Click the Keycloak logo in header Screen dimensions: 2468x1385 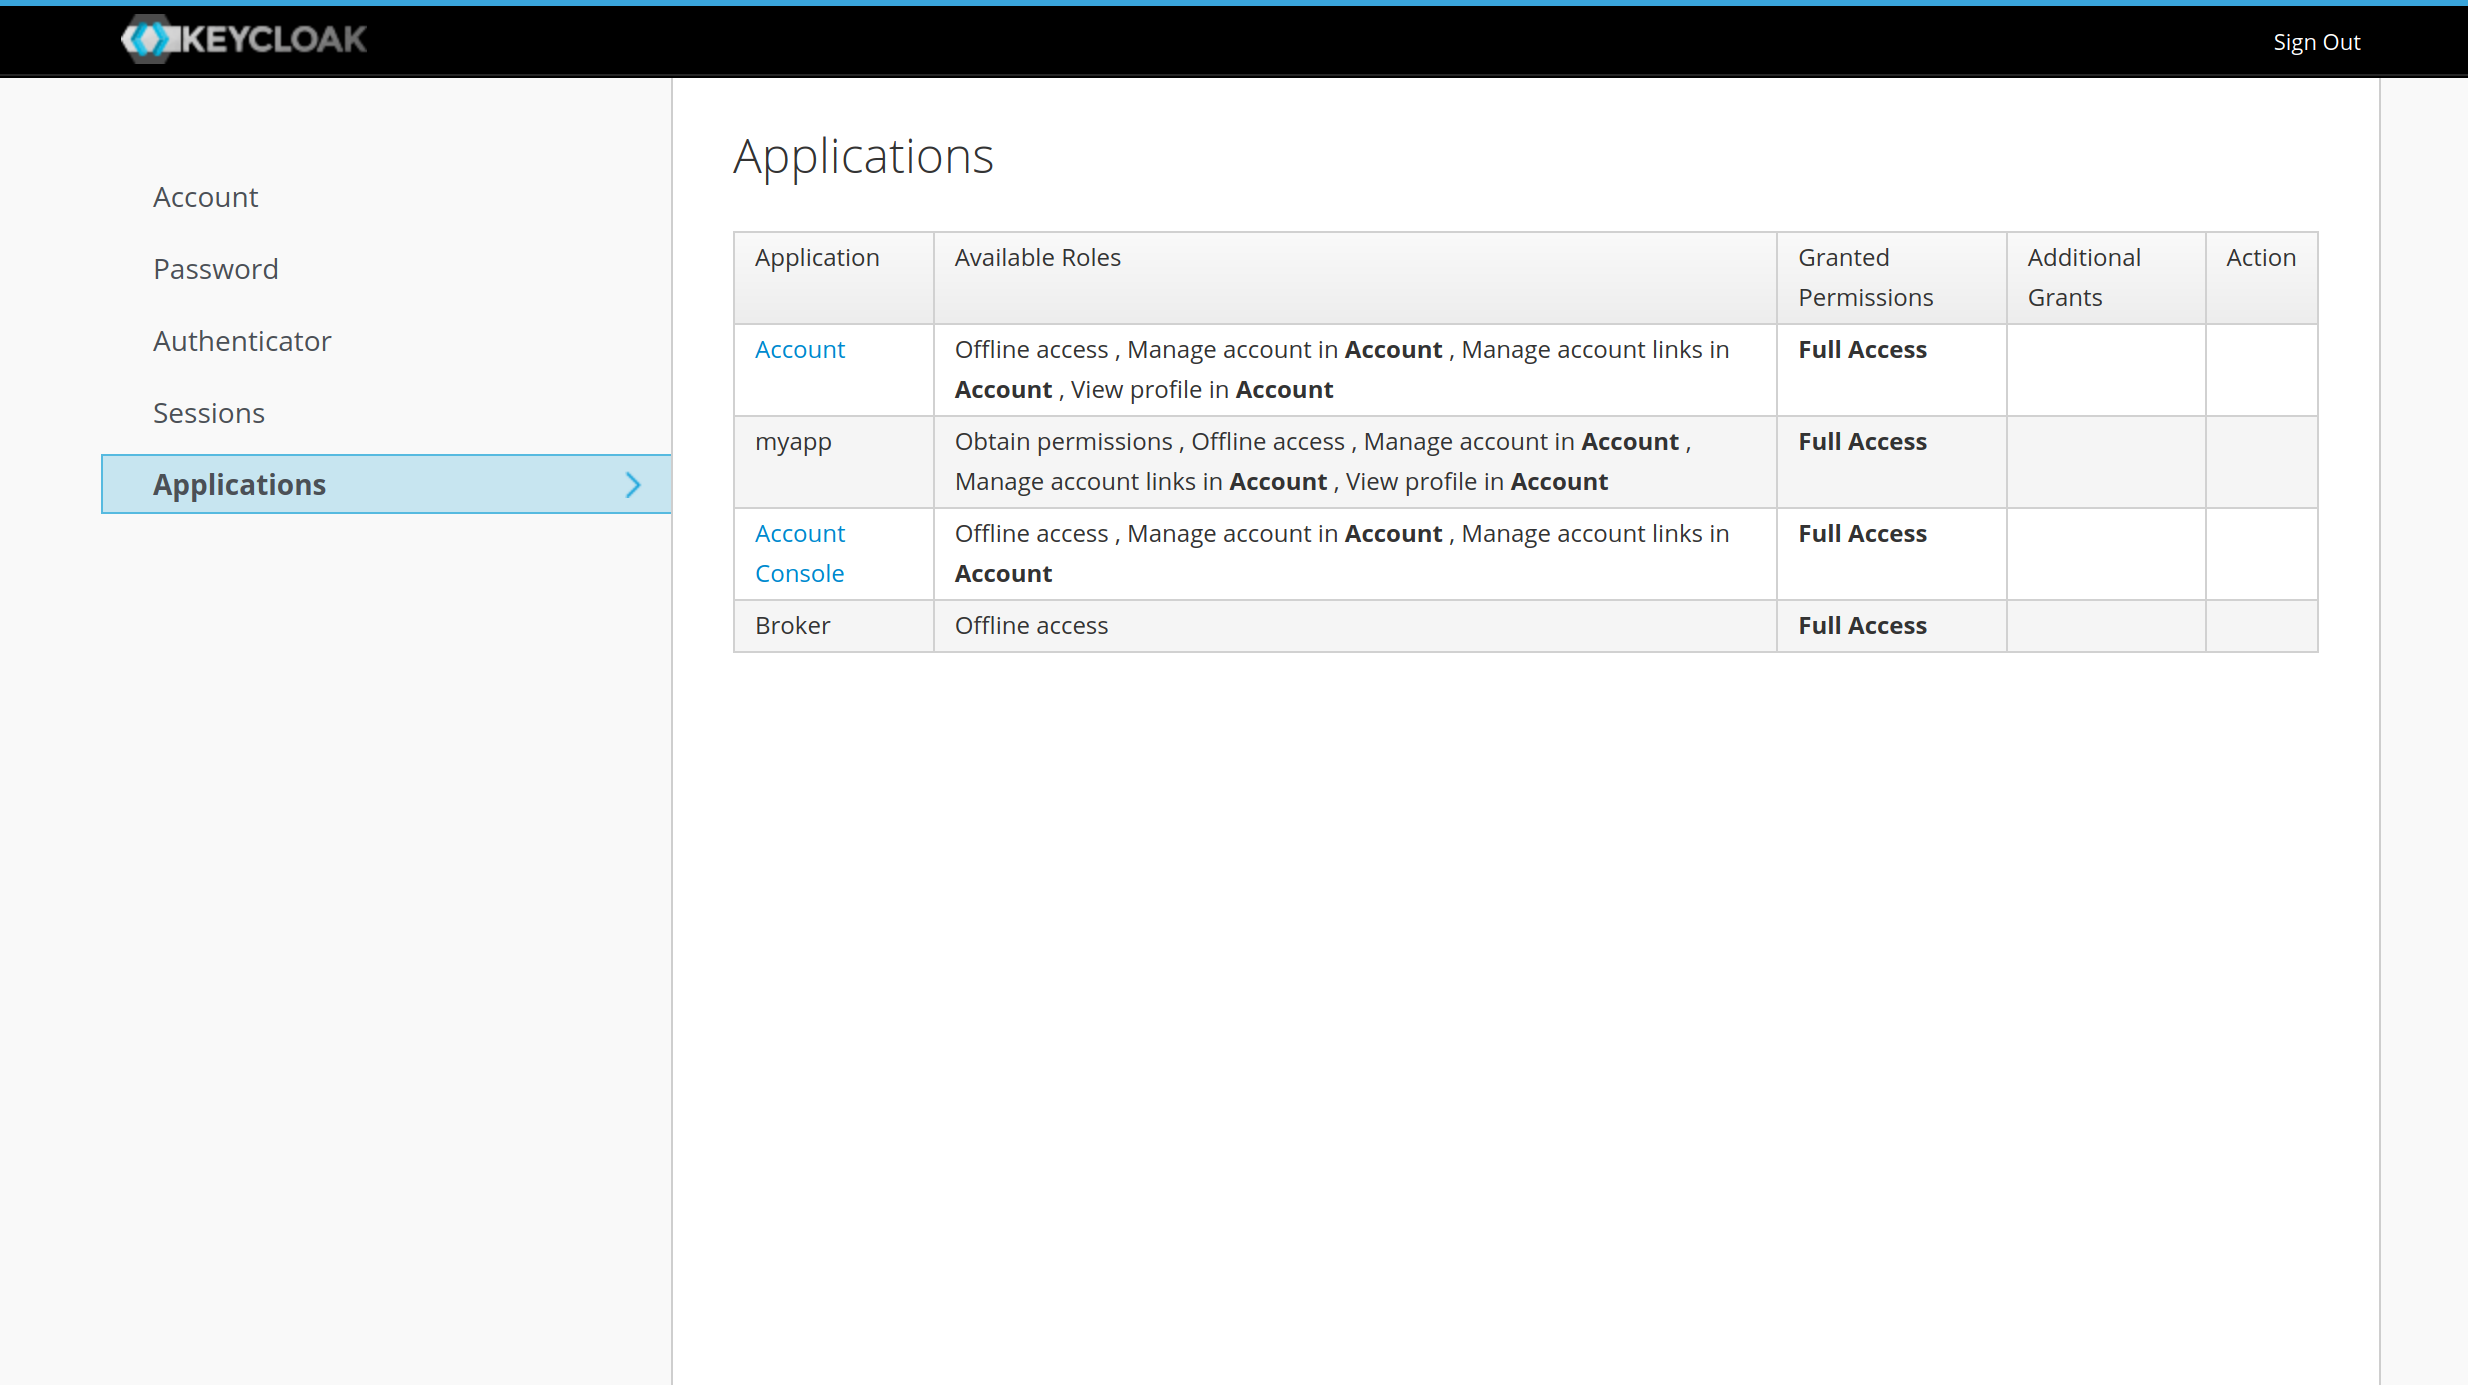click(x=244, y=39)
